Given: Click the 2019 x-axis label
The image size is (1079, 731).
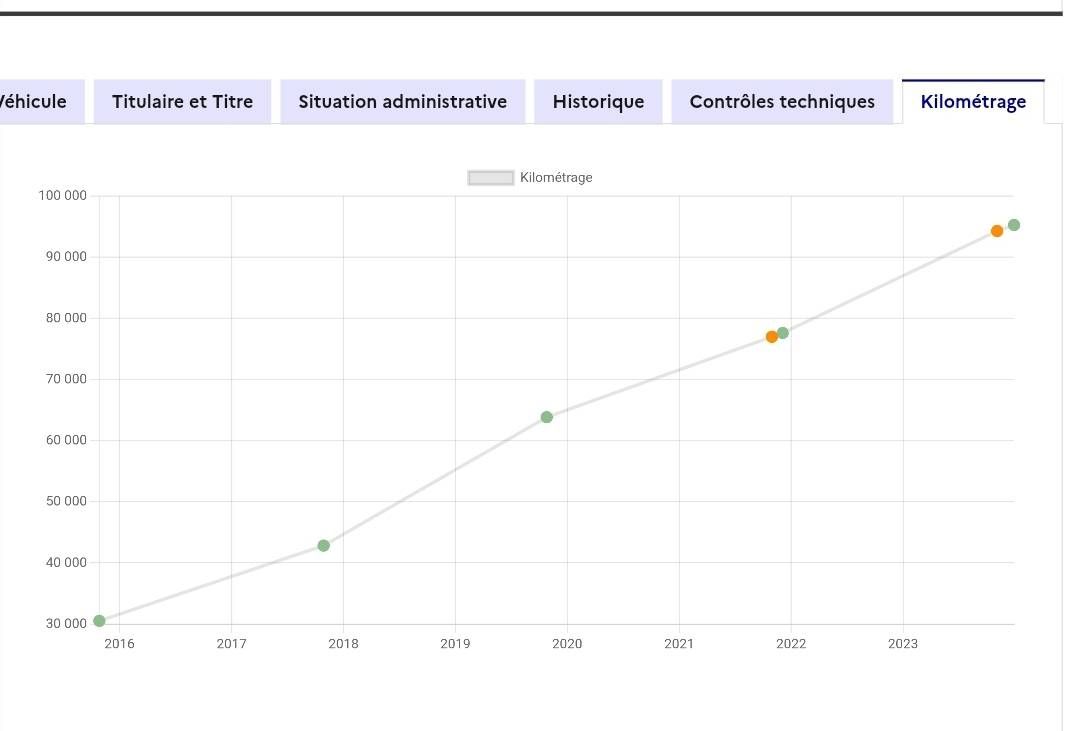Looking at the screenshot, I should pos(455,644).
